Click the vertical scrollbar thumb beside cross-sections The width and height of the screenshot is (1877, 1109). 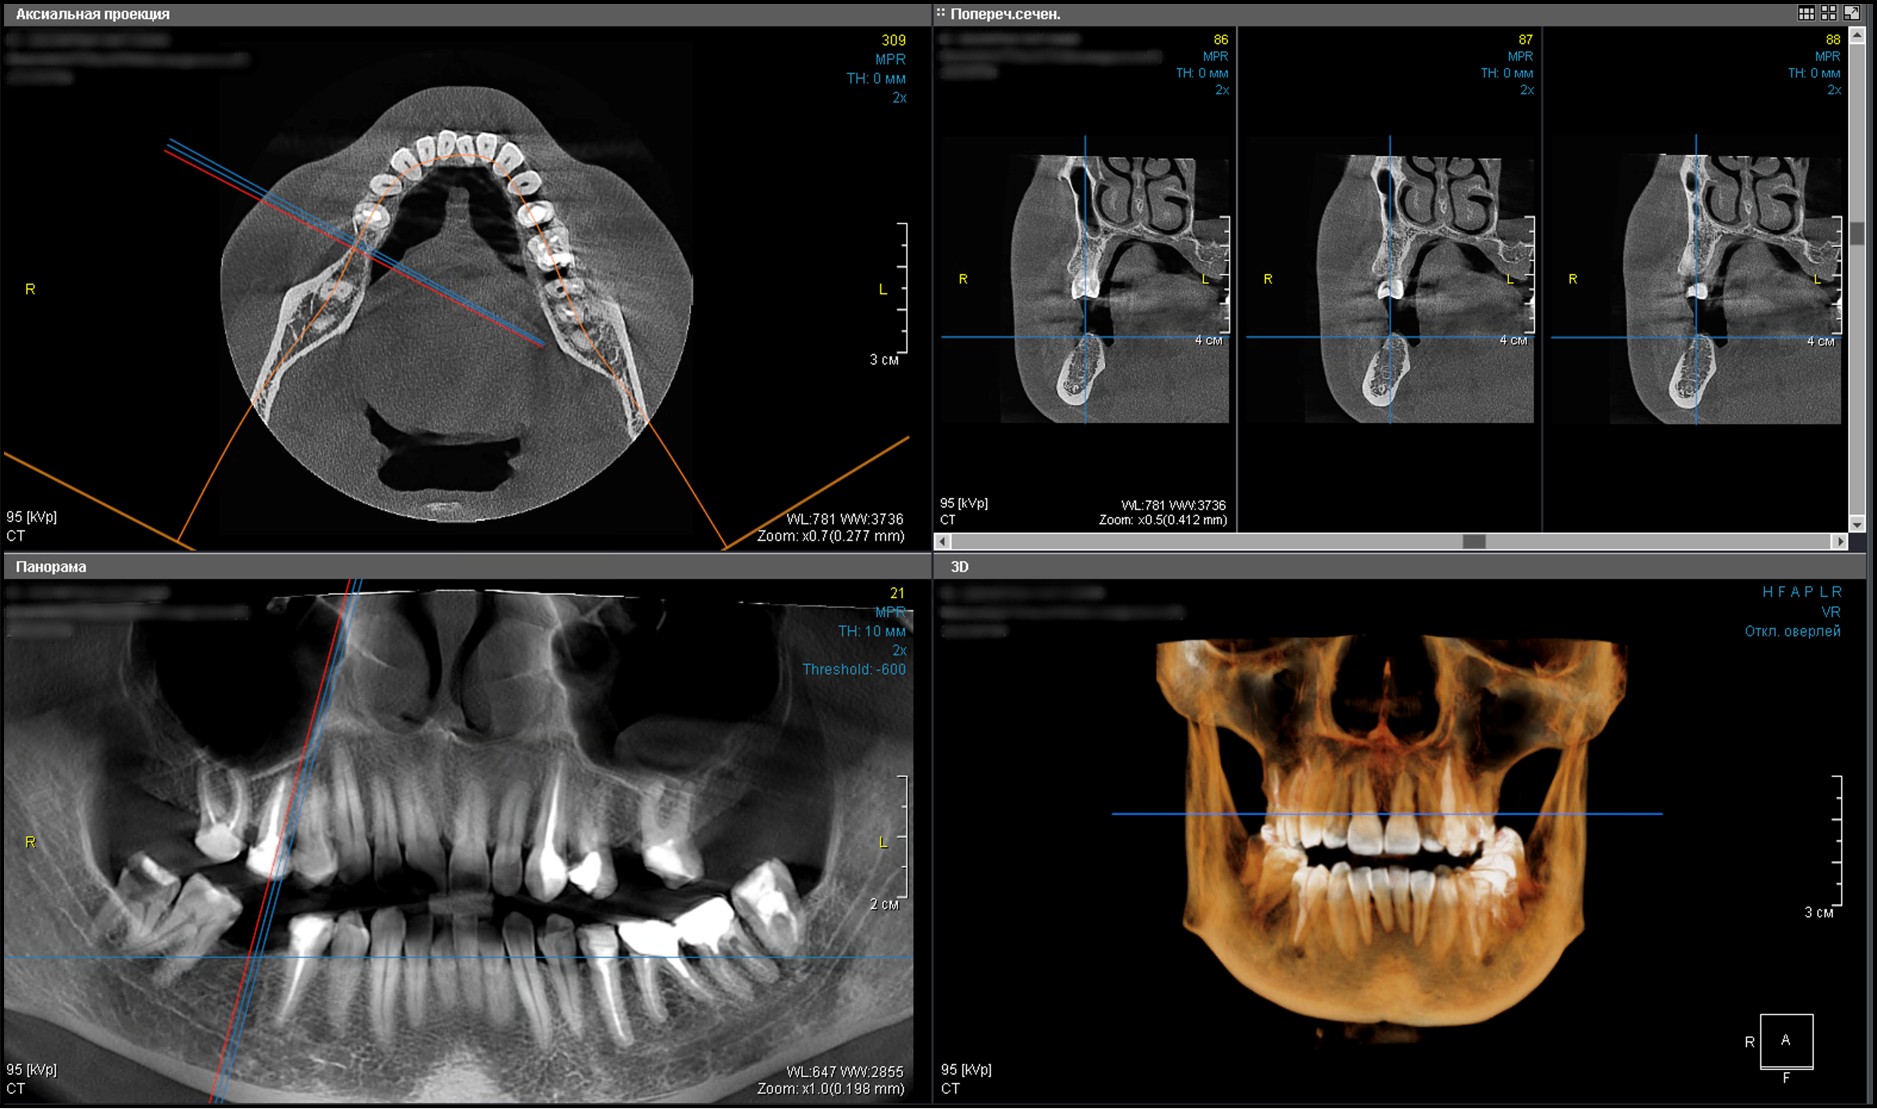coord(1857,233)
